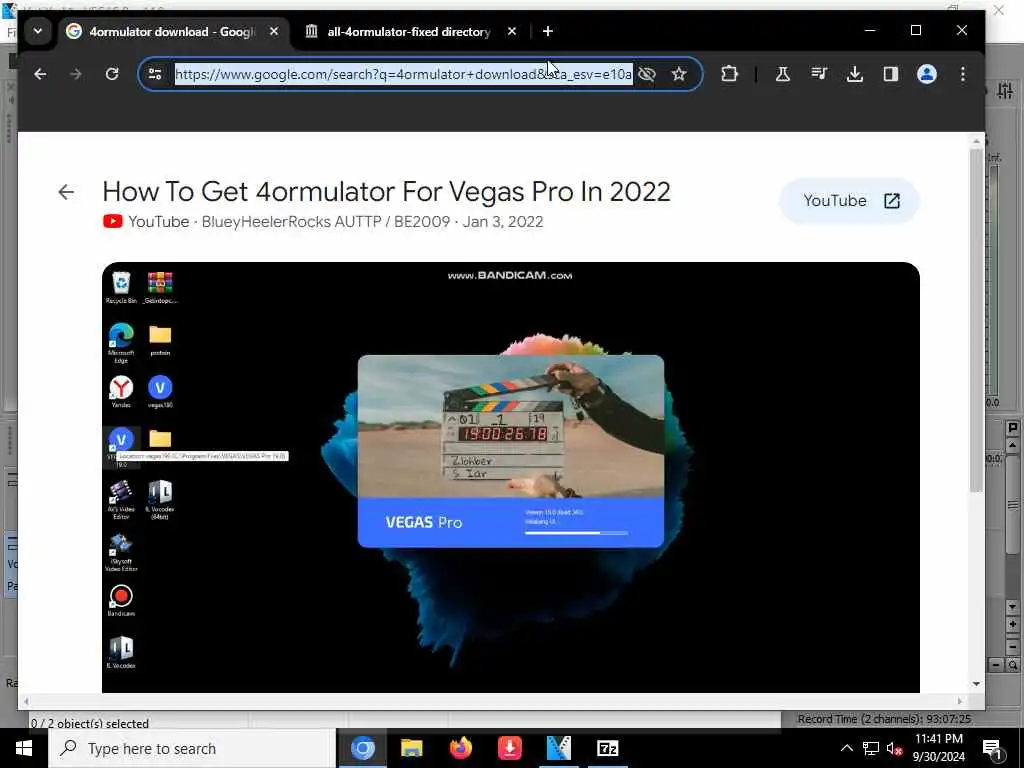Reload the current page
1024x768 pixels.
(112, 74)
